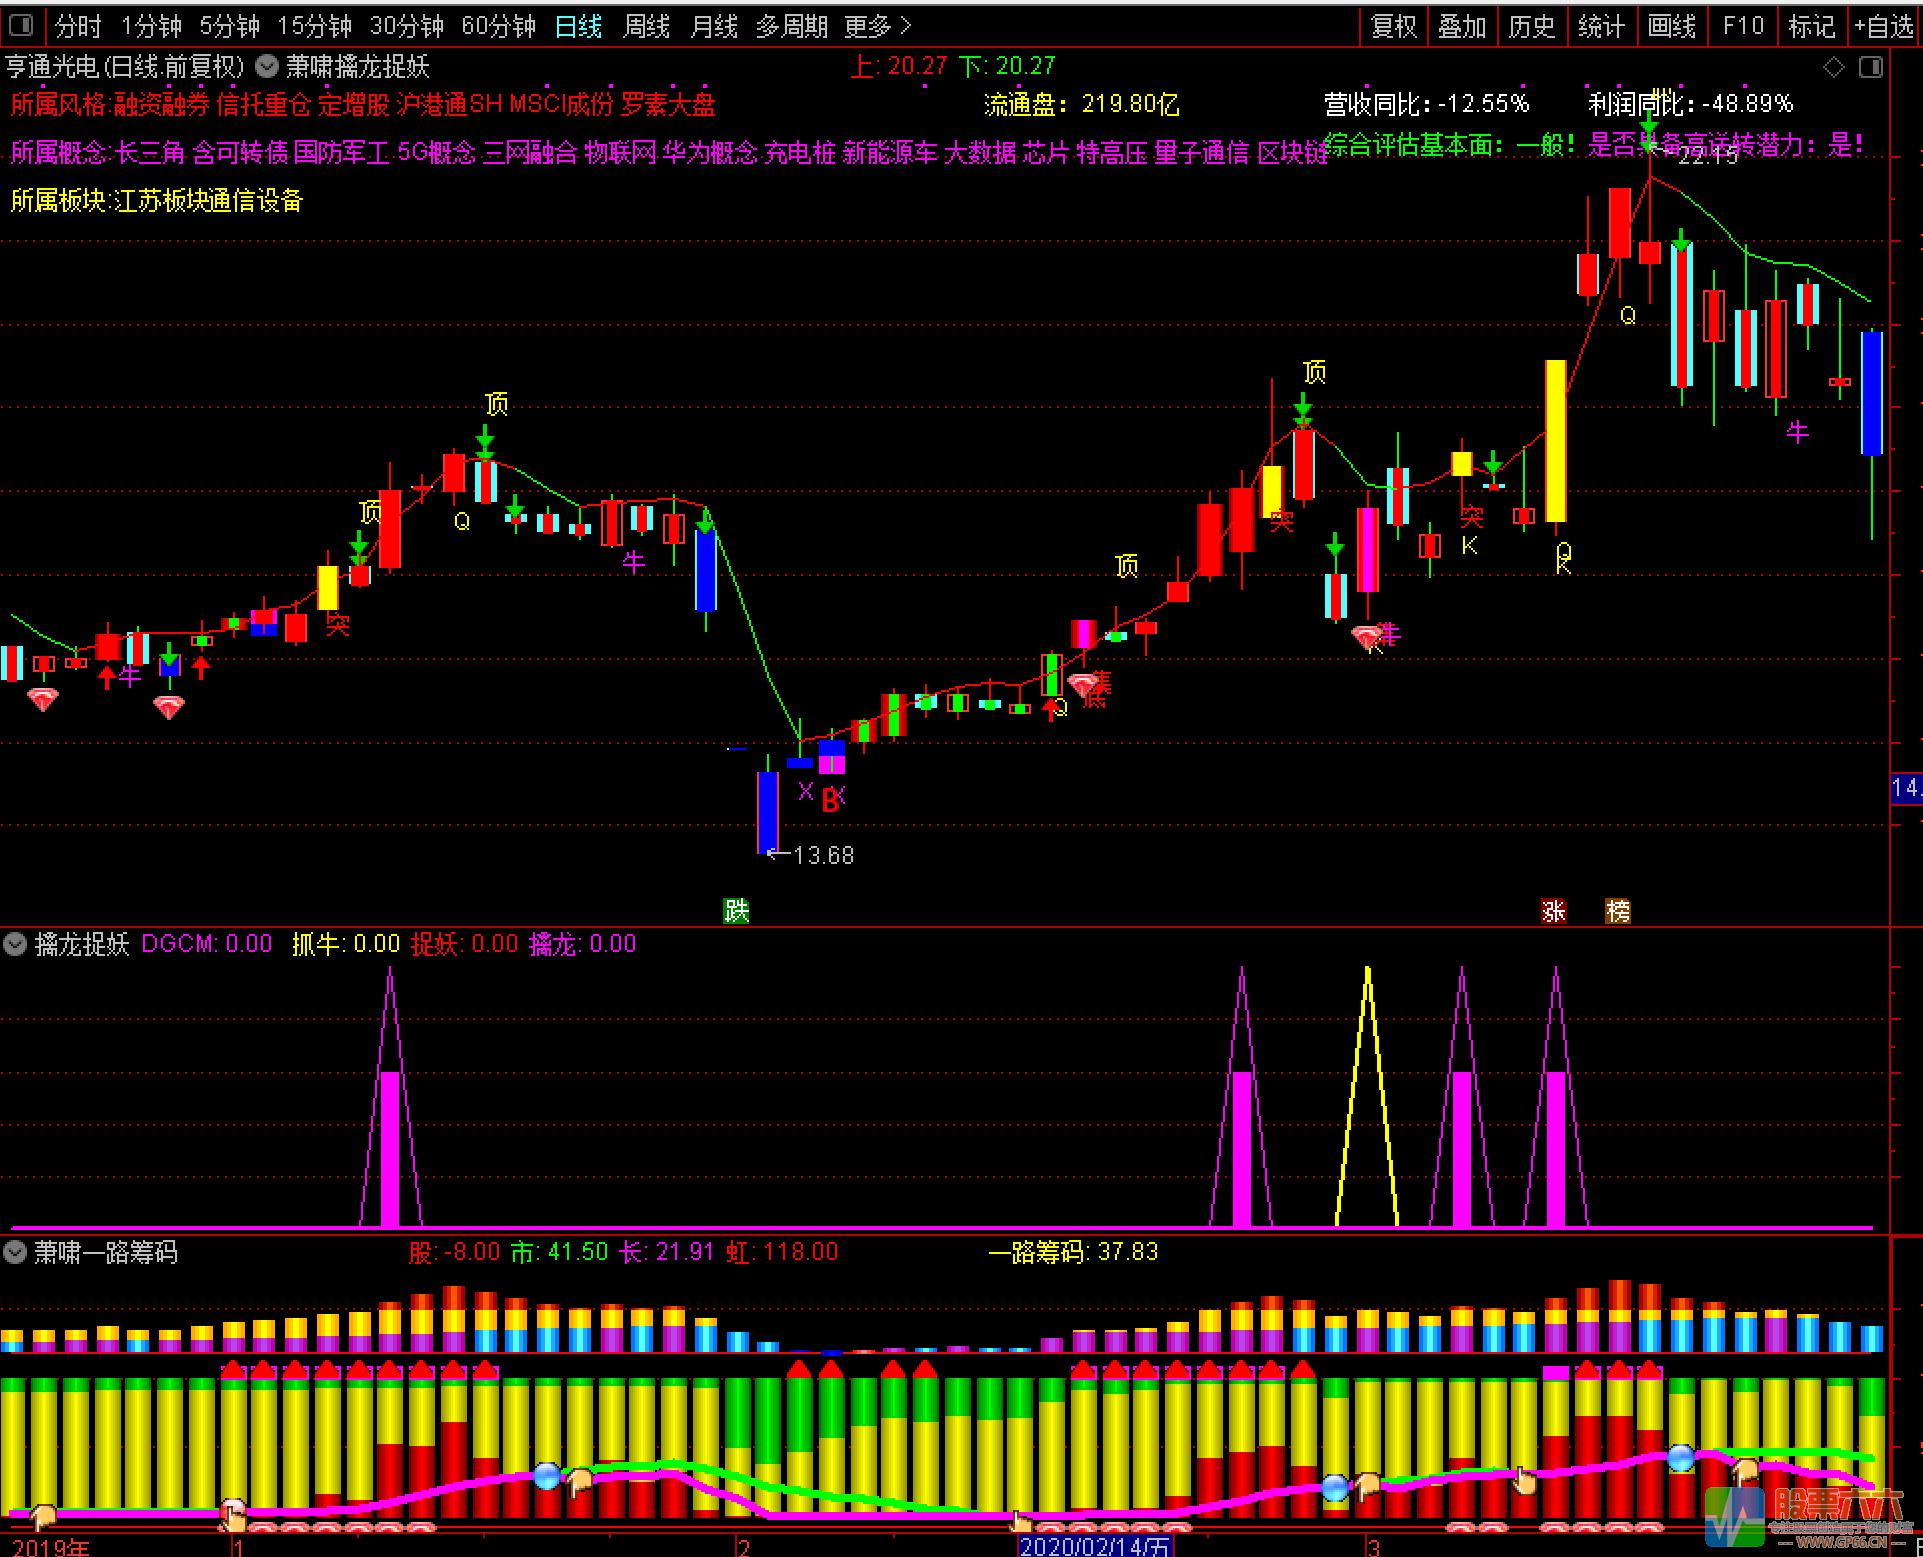Switch to 60分钟 period tab
The height and width of the screenshot is (1557, 1923).
click(498, 26)
